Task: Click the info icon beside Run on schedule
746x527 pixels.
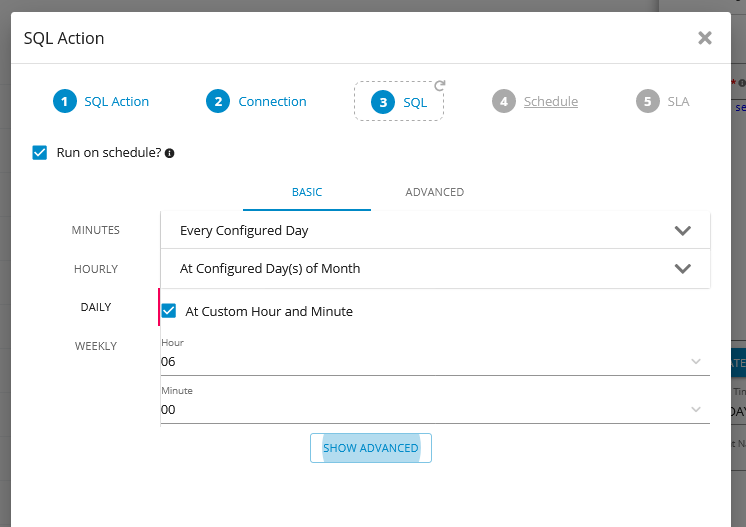Action: 170,153
